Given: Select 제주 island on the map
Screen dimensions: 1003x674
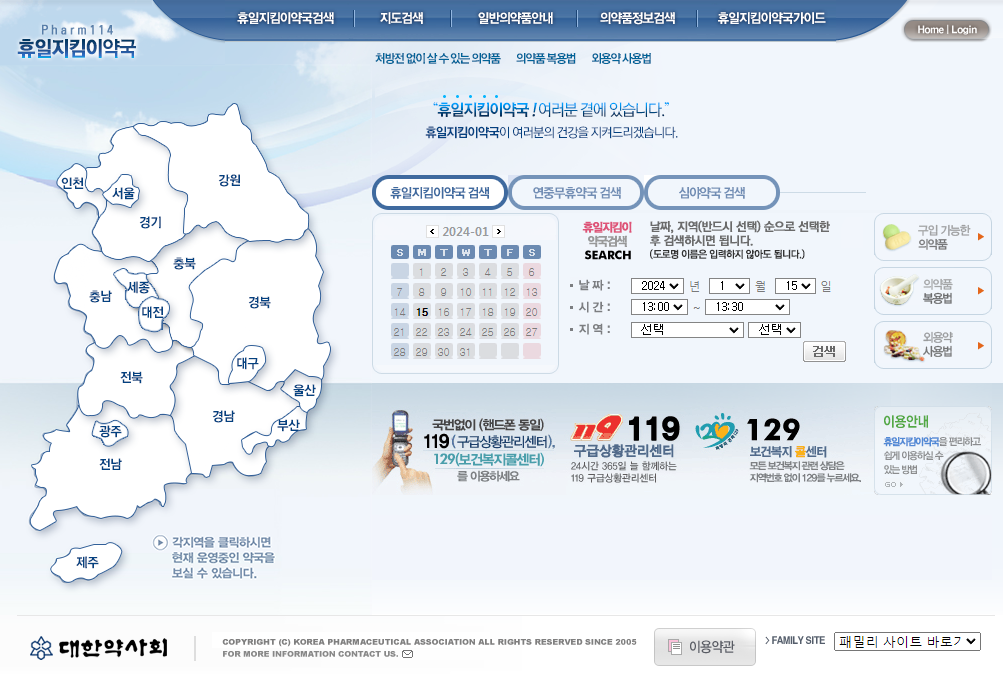Looking at the screenshot, I should click(x=88, y=562).
